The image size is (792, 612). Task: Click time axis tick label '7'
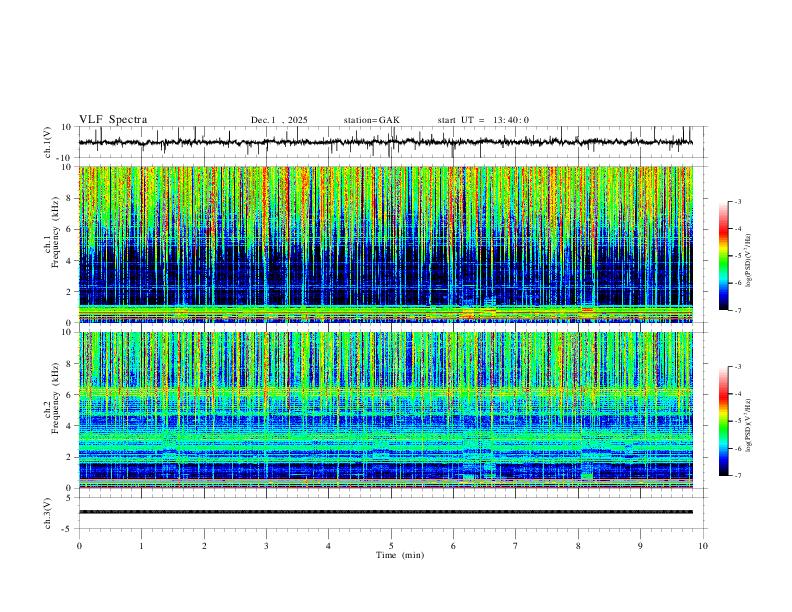[x=516, y=546]
